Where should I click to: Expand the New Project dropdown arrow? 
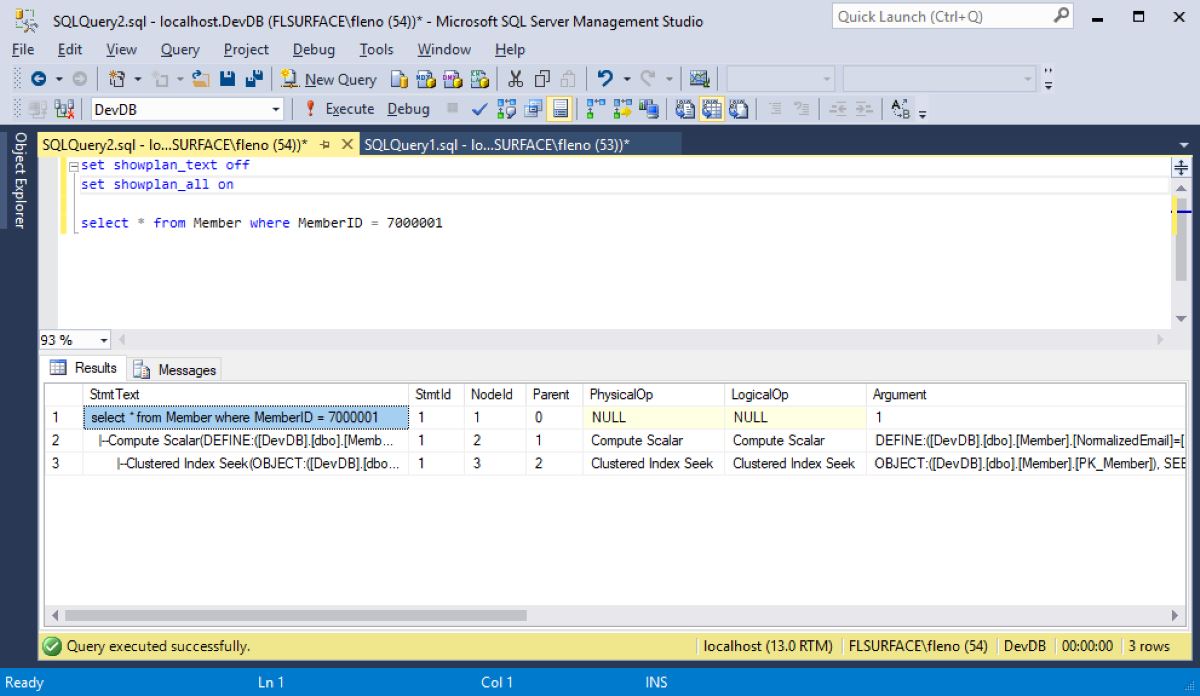tap(137, 79)
